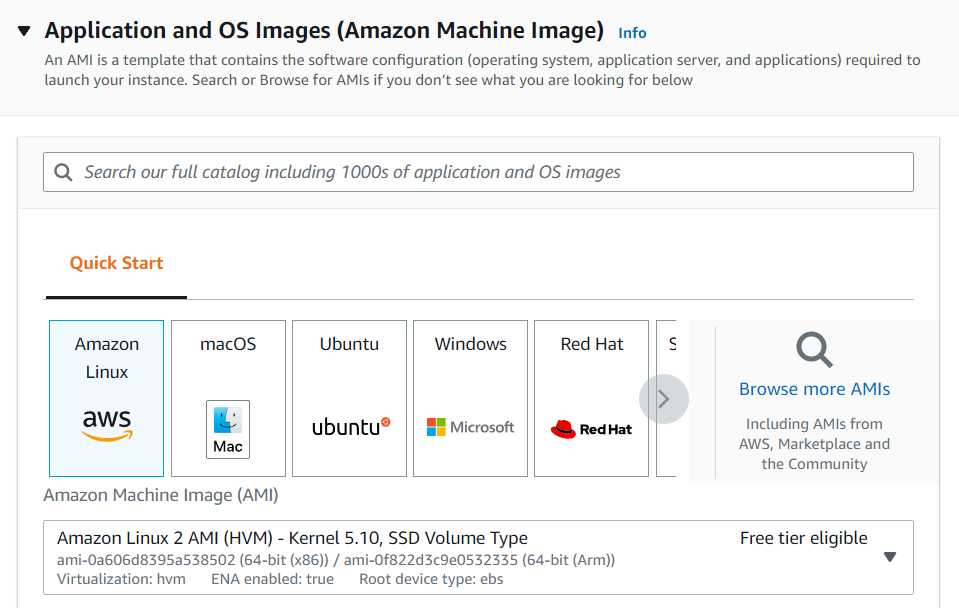The width and height of the screenshot is (959, 608).
Task: Expand the Amazon Linux 2 AMI selector
Action: click(x=478, y=557)
